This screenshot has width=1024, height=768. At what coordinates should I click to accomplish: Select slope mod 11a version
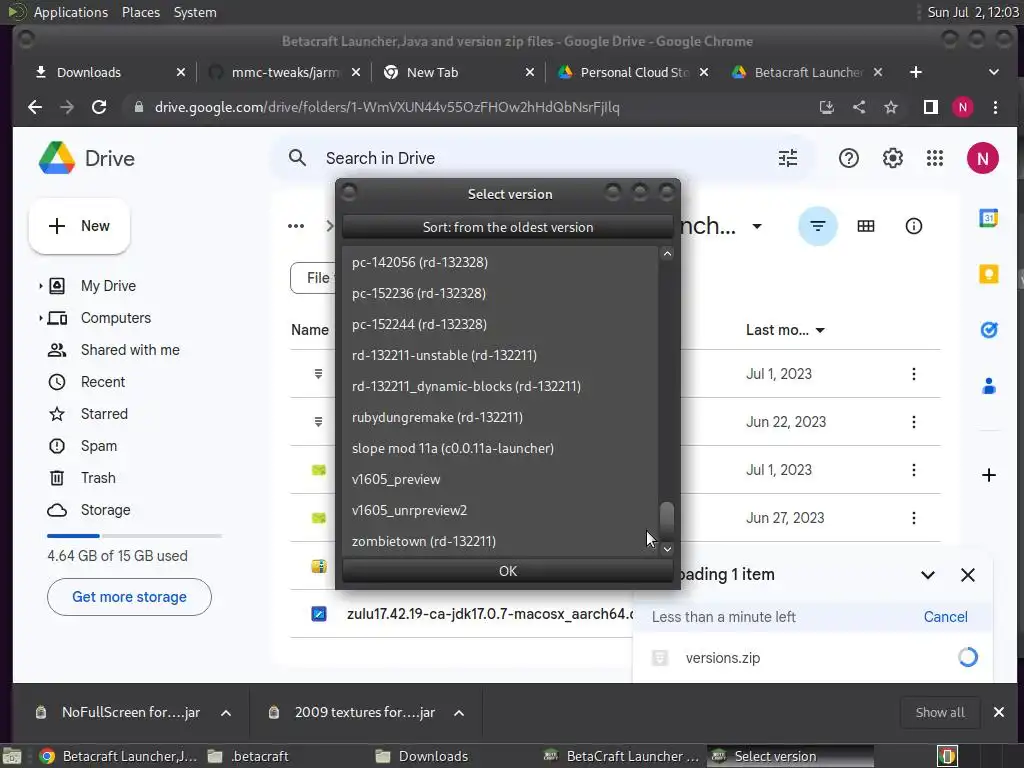[x=500, y=449]
